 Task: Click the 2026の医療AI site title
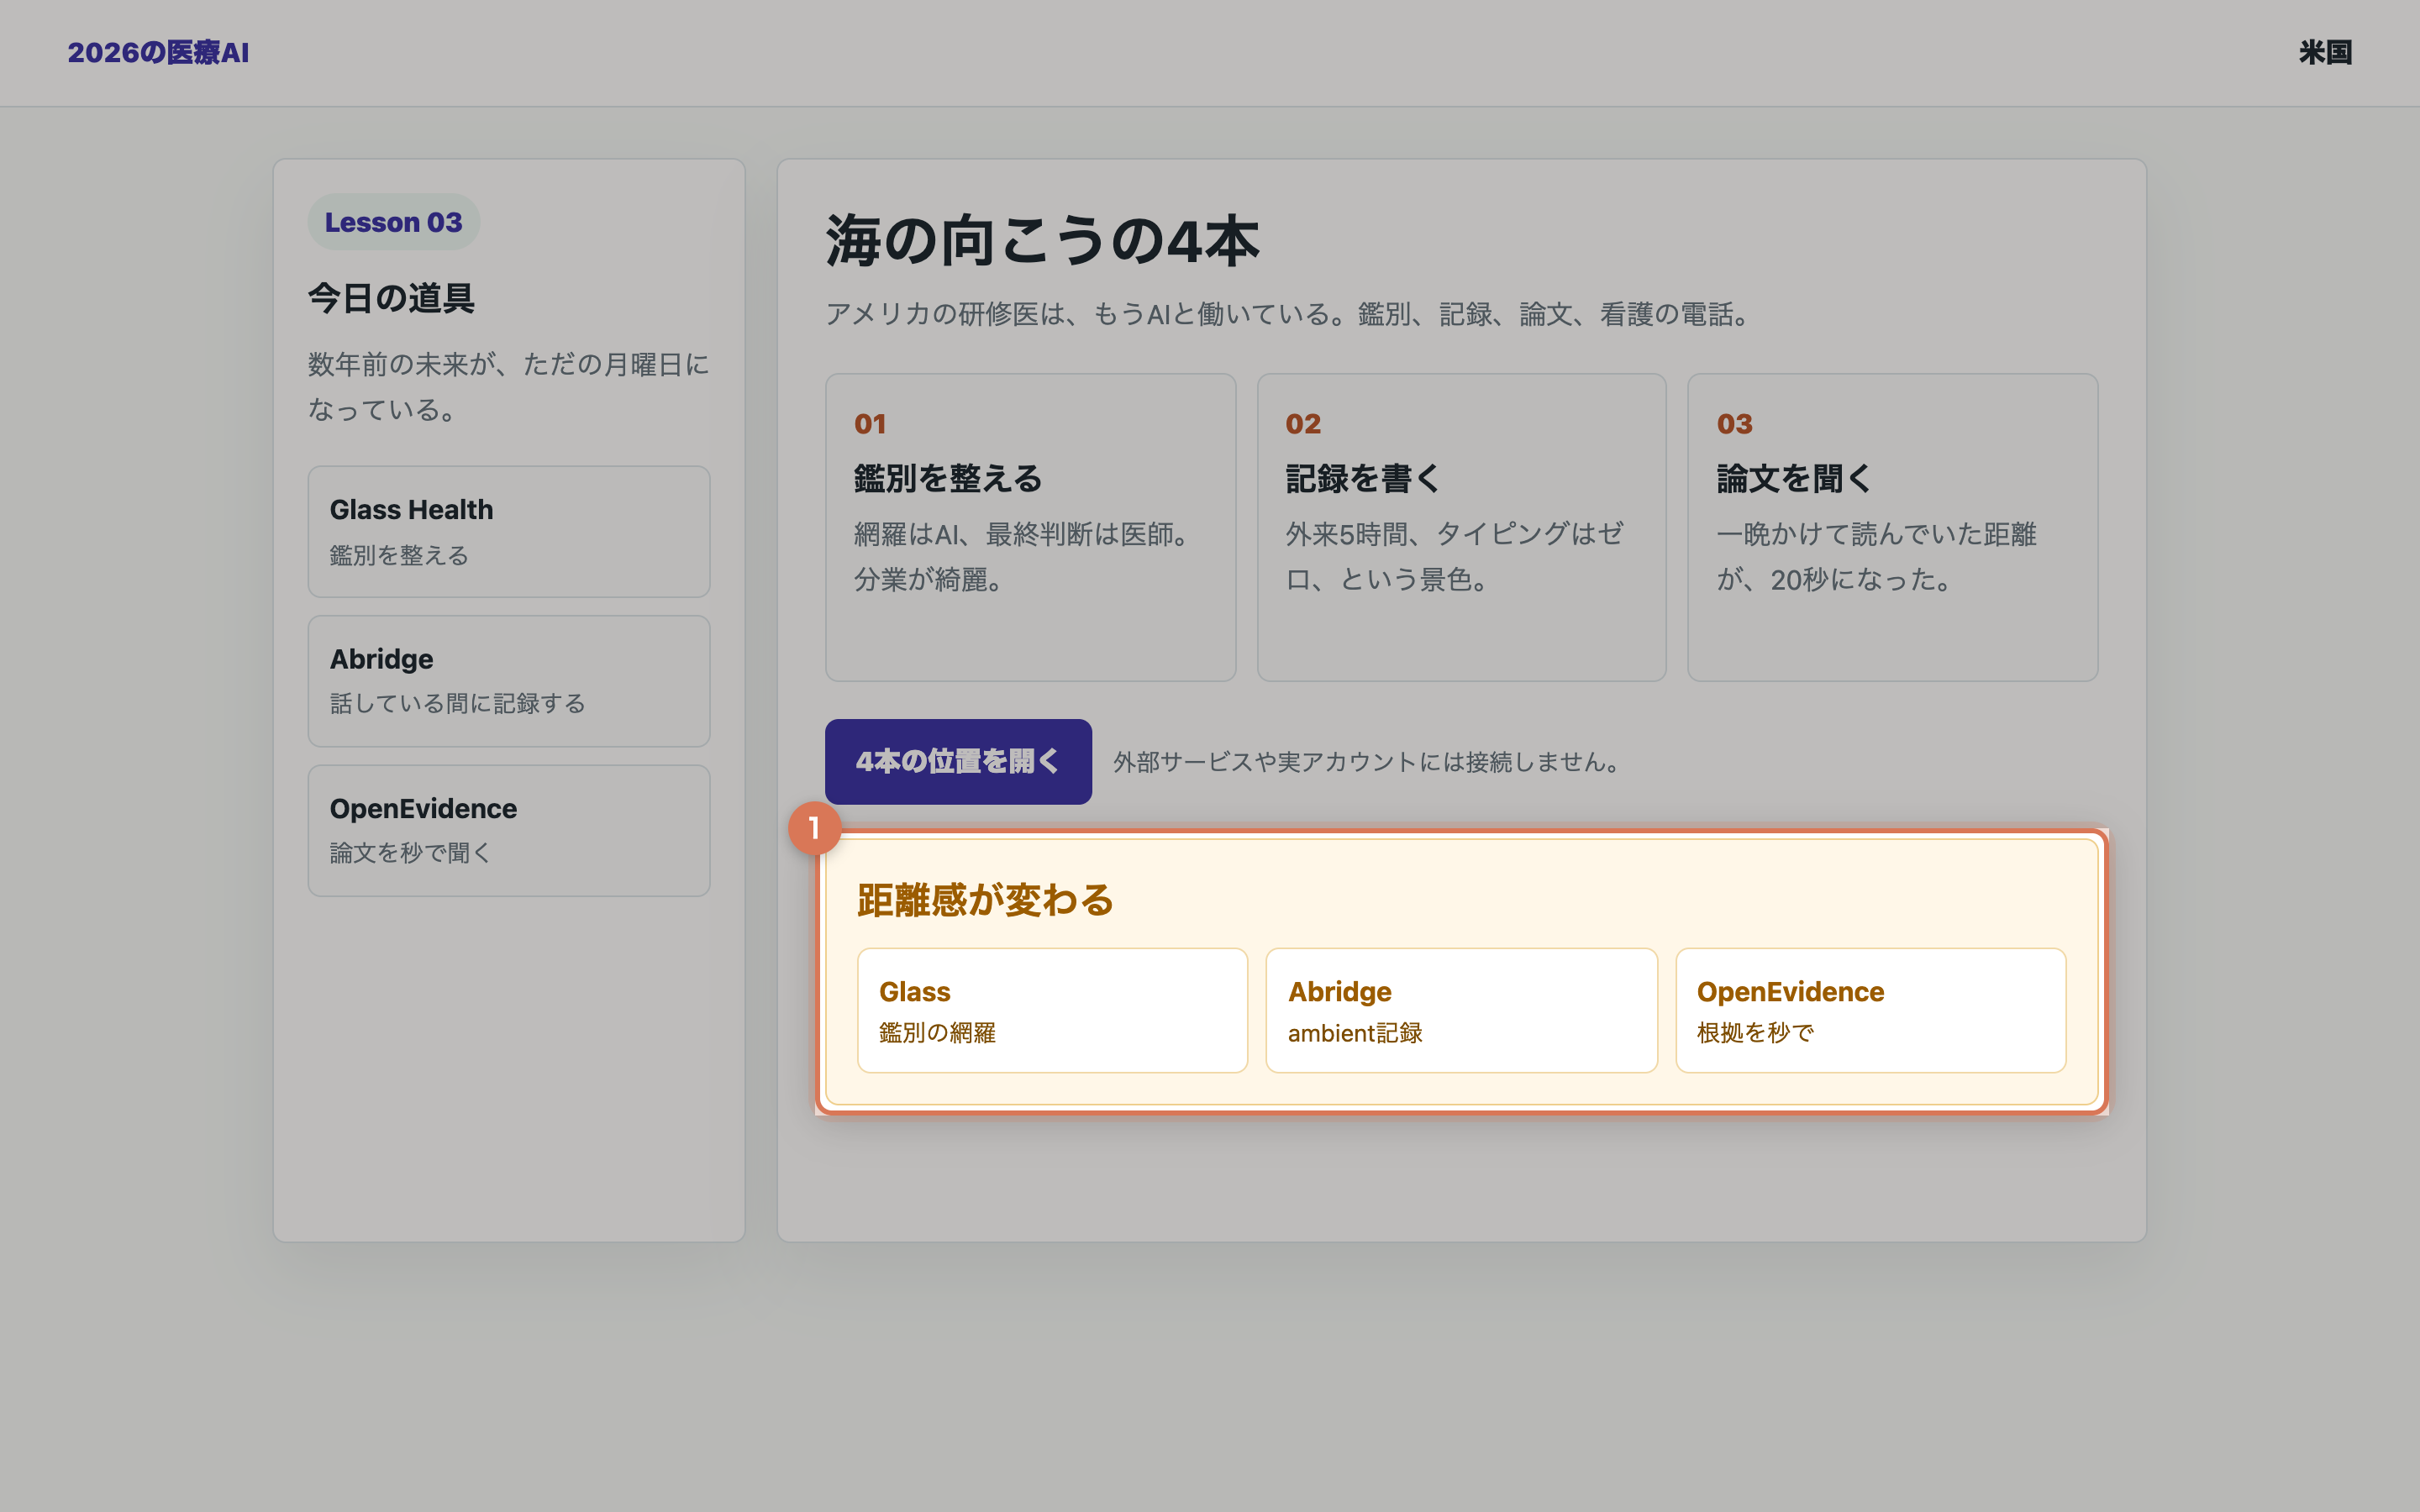(x=158, y=53)
